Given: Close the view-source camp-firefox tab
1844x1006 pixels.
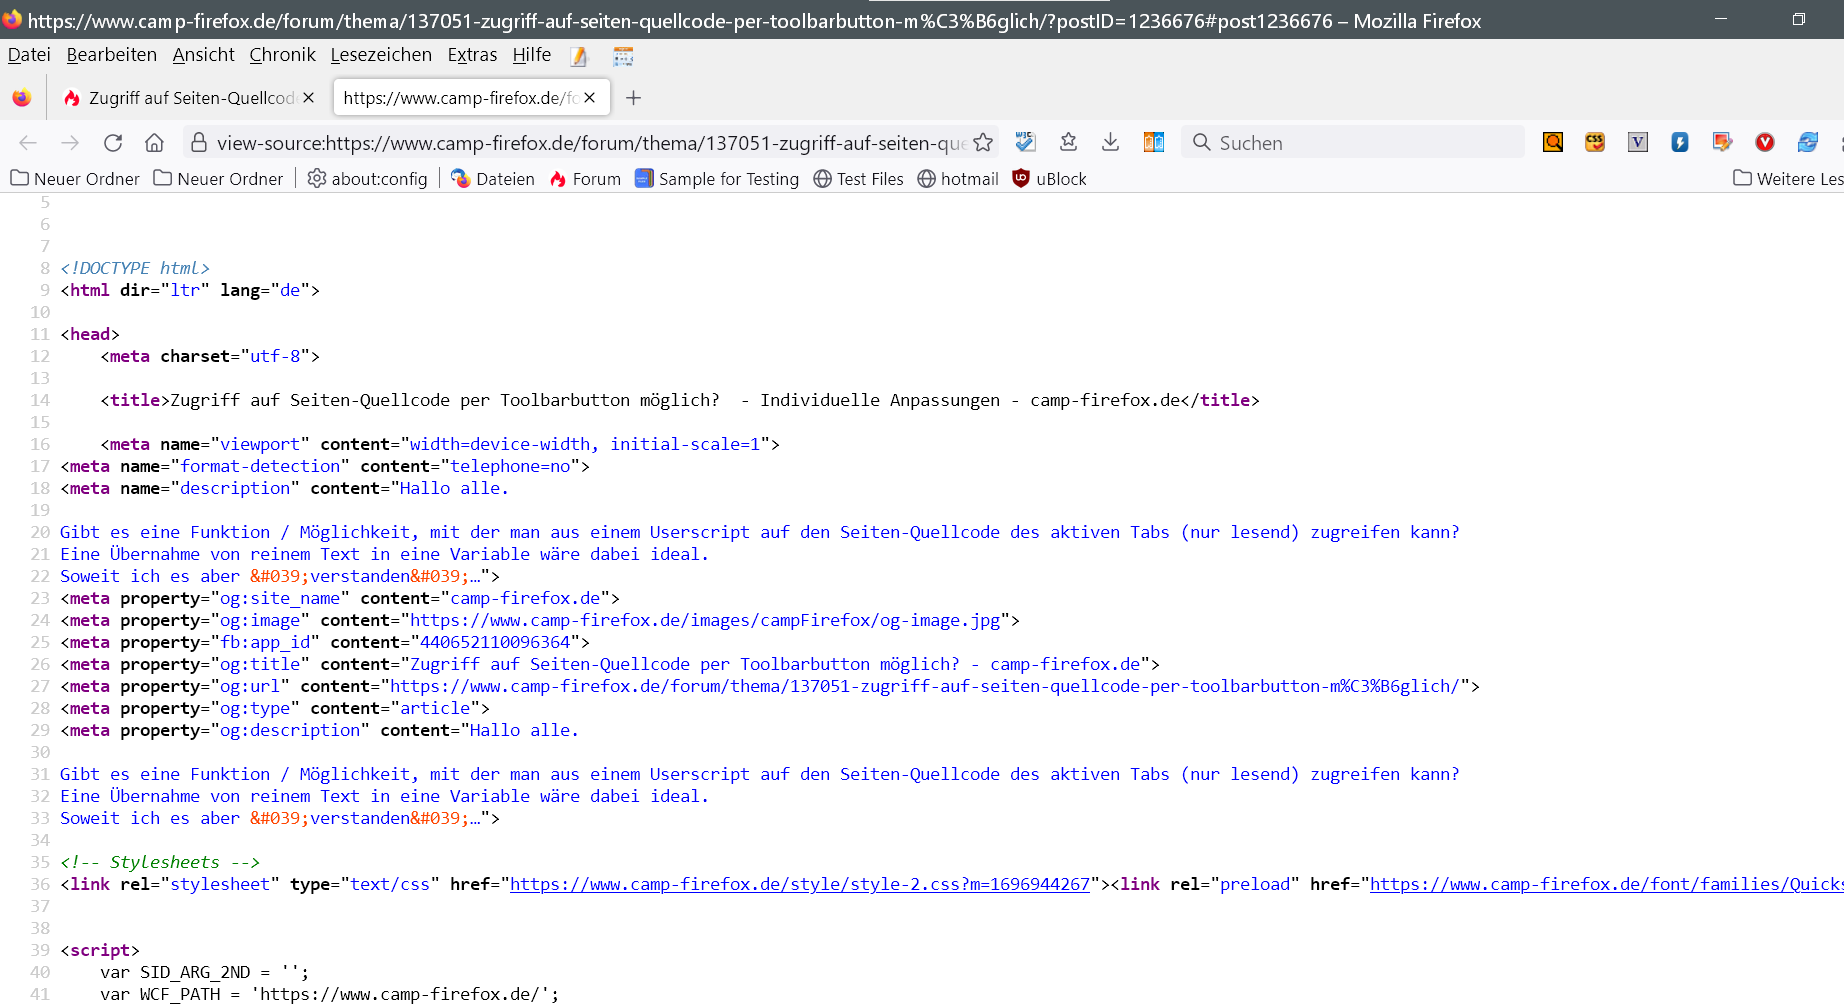Looking at the screenshot, I should [590, 98].
